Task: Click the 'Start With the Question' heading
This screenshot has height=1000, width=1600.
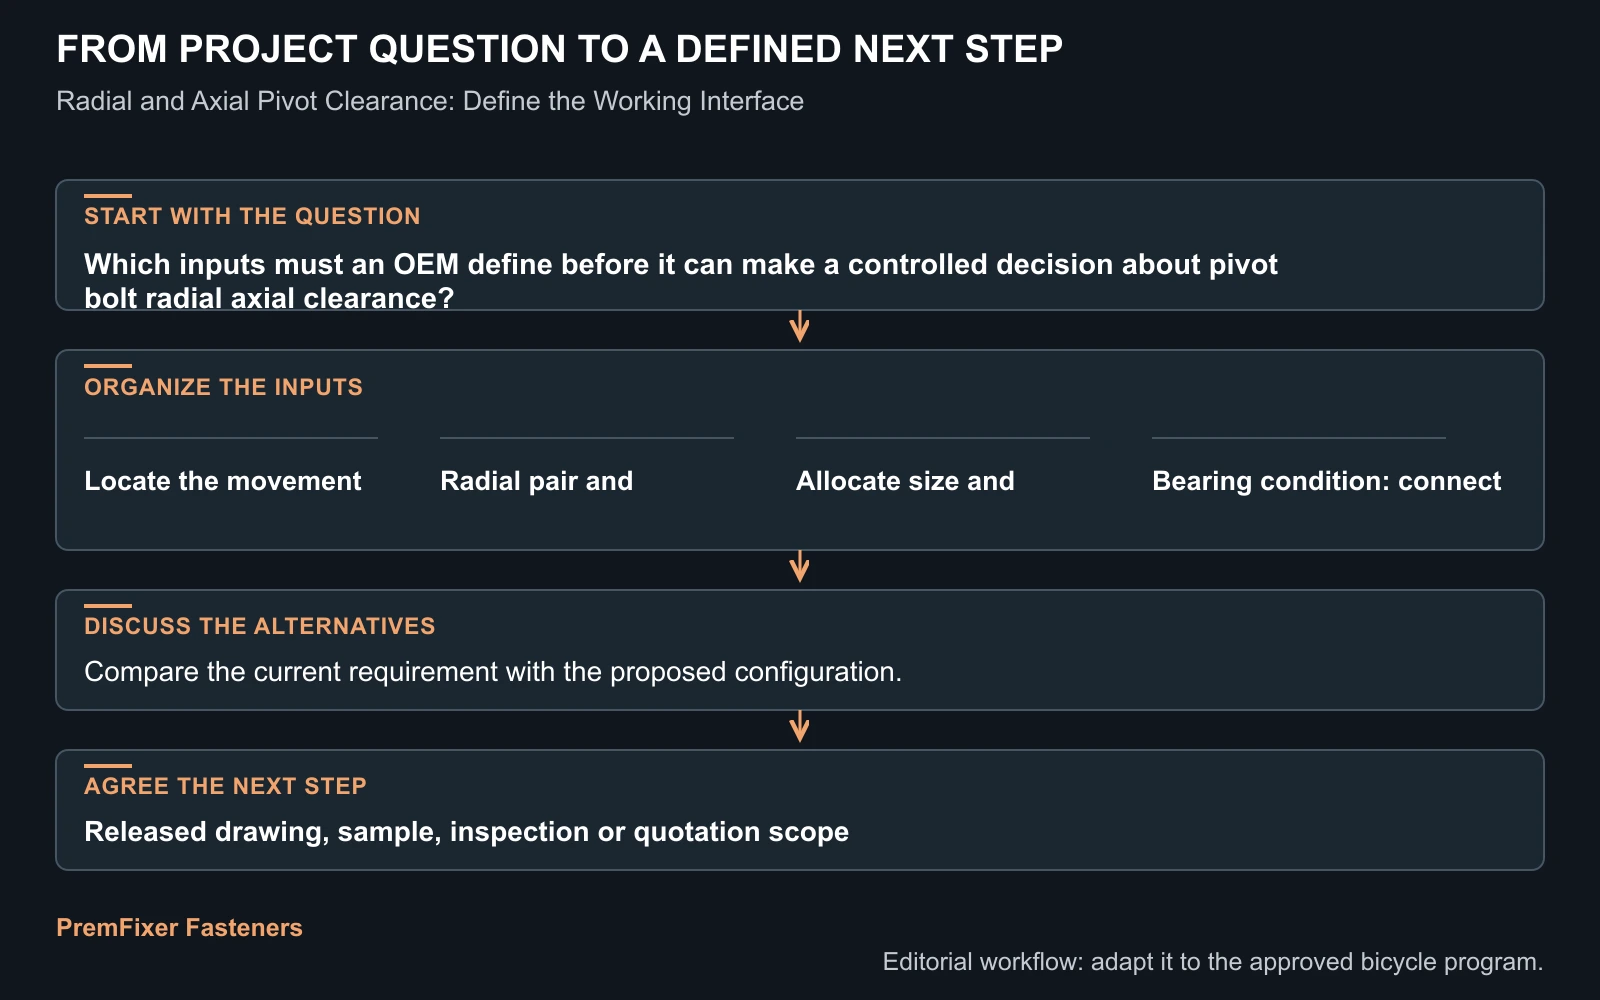Action: coord(252,216)
